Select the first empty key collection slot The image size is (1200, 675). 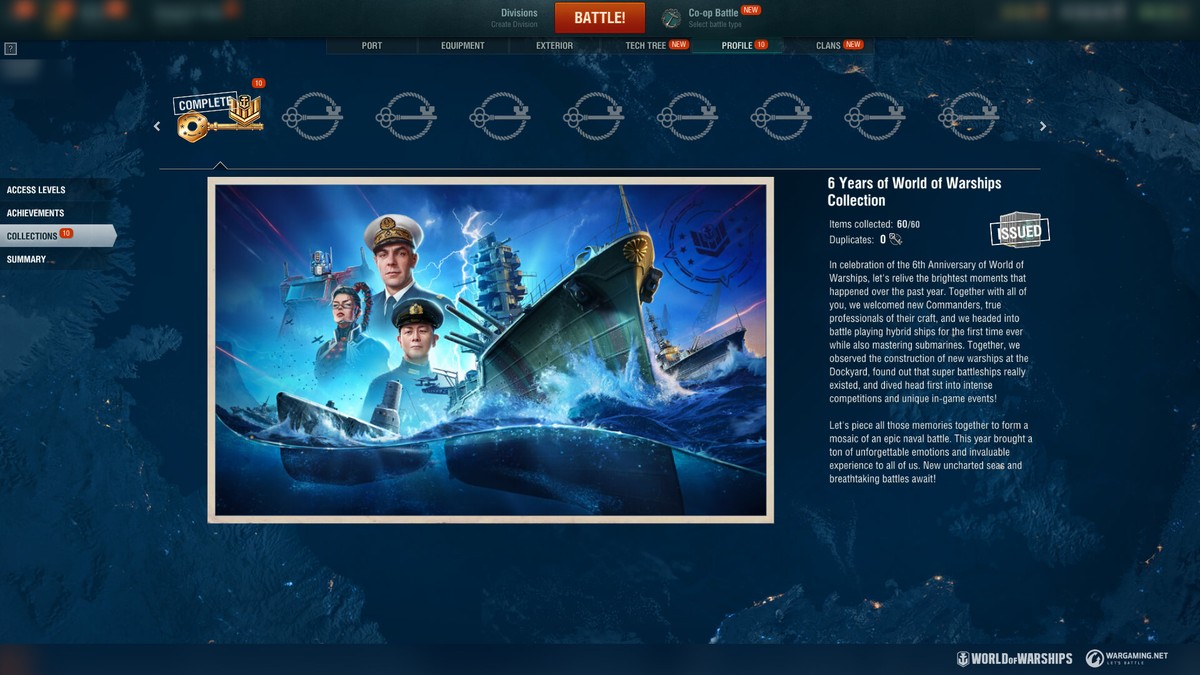(x=313, y=116)
